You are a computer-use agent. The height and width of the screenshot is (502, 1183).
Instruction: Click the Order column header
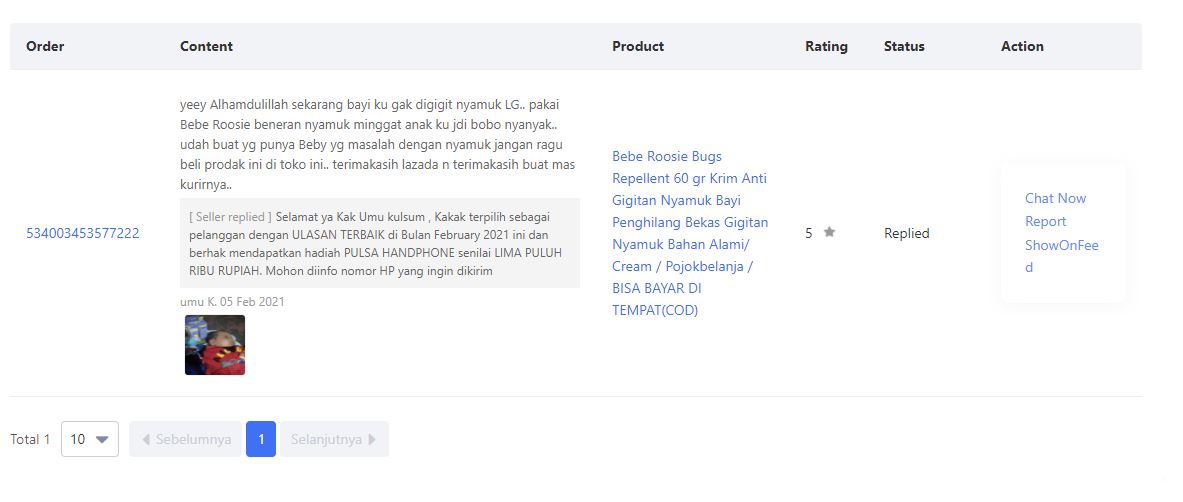(45, 46)
